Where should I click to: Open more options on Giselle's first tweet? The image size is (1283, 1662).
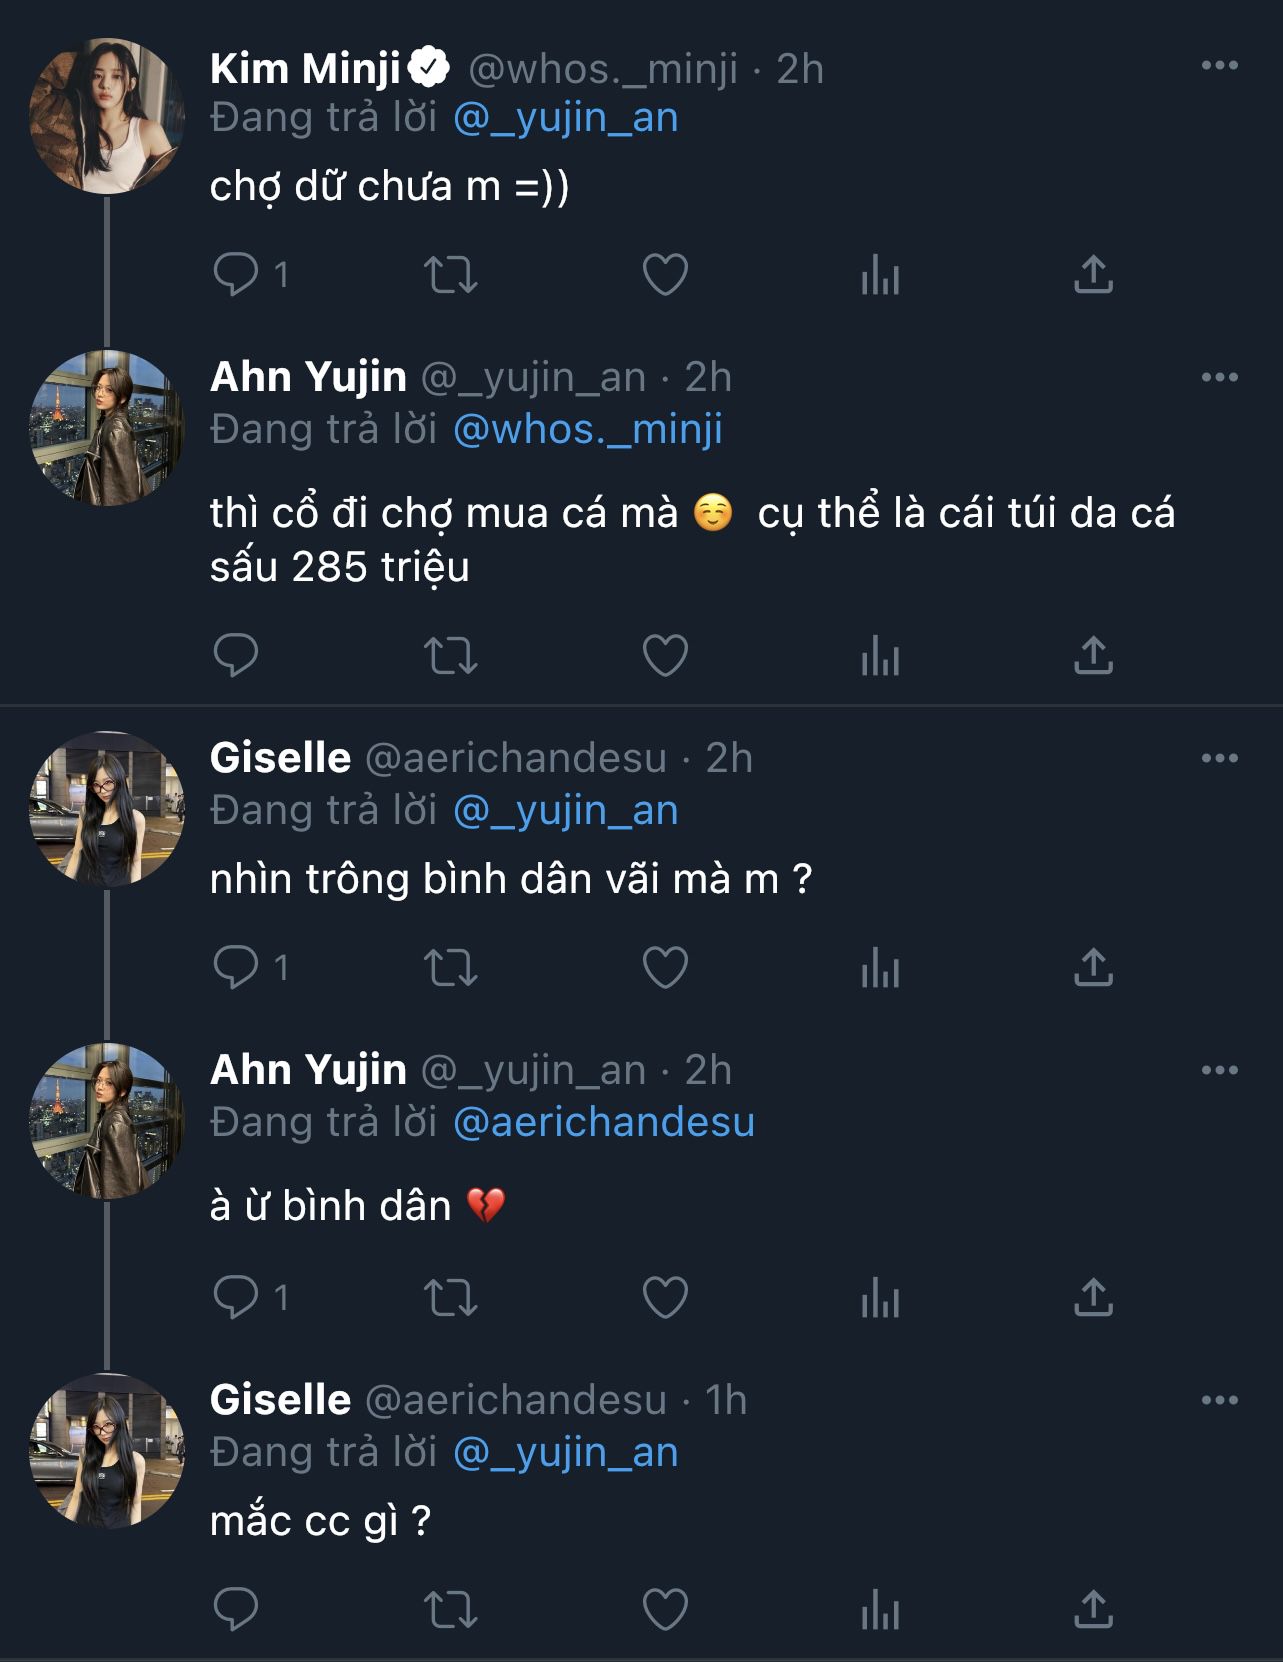pos(1219,758)
